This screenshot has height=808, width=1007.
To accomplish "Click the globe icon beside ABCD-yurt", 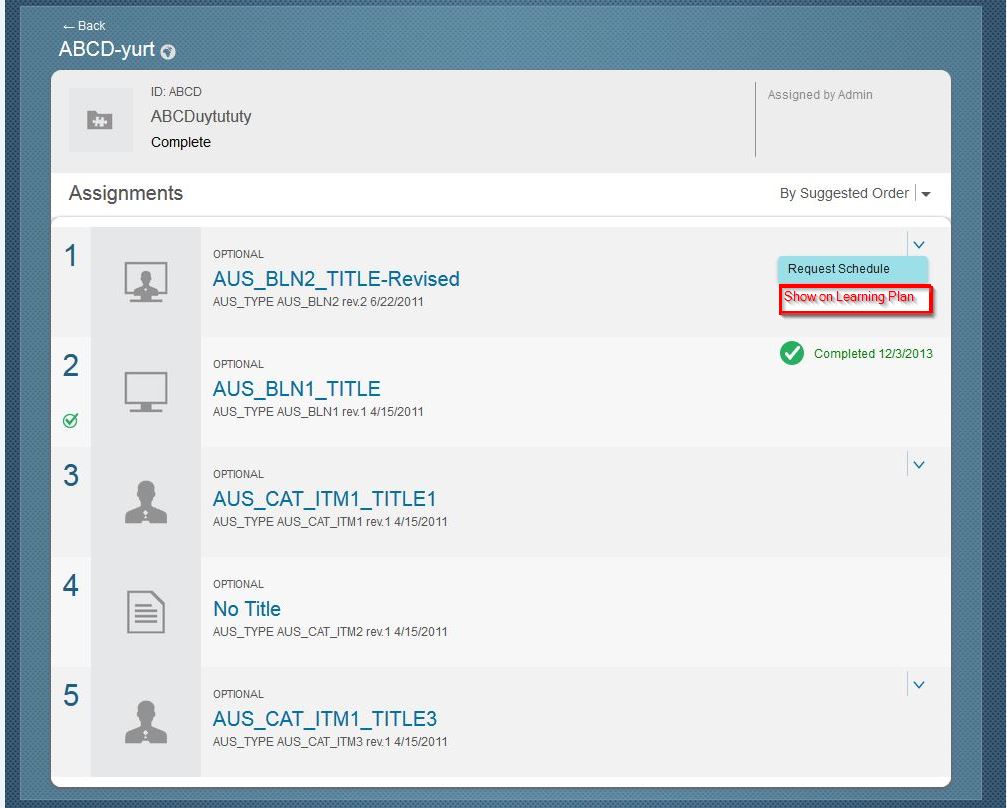I will click(x=168, y=51).
